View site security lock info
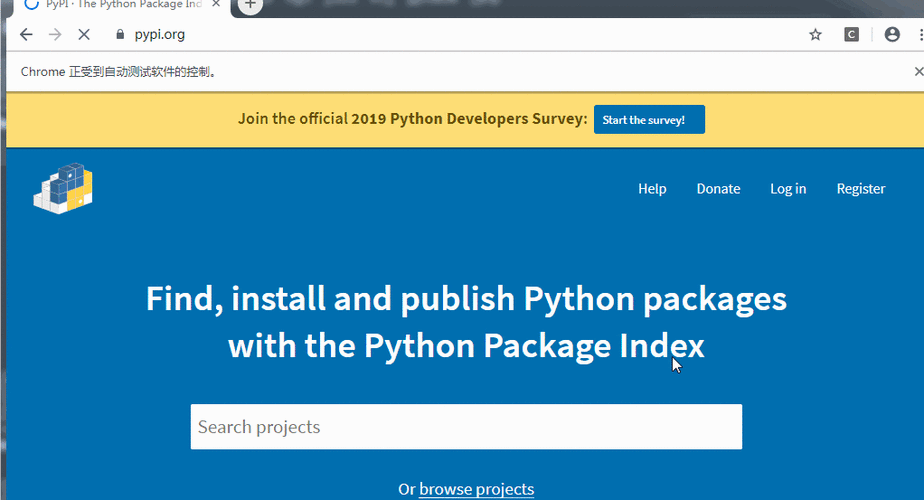This screenshot has width=924, height=500. click(x=120, y=35)
